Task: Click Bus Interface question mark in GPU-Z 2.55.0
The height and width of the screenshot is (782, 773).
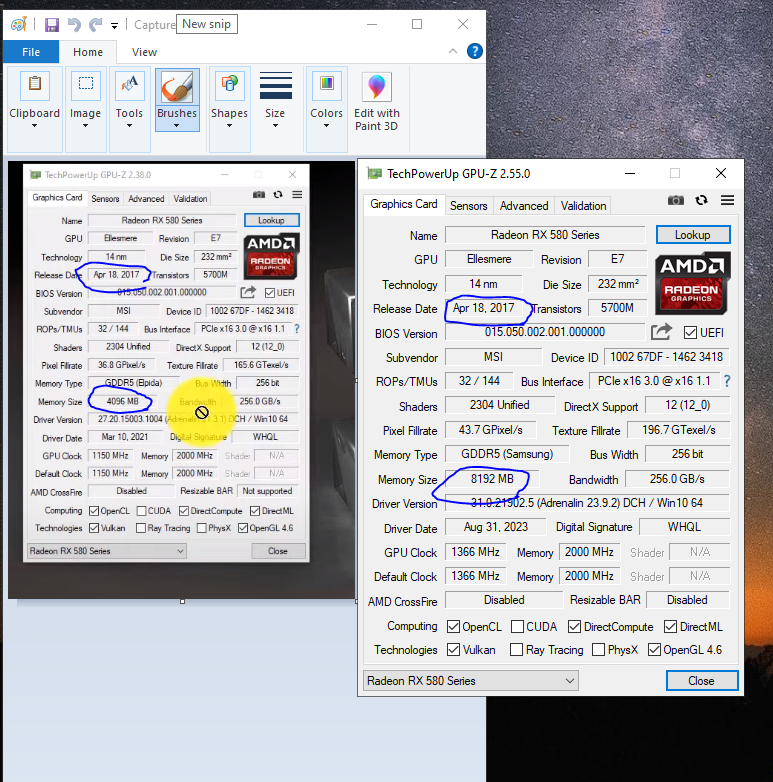Action: click(727, 382)
